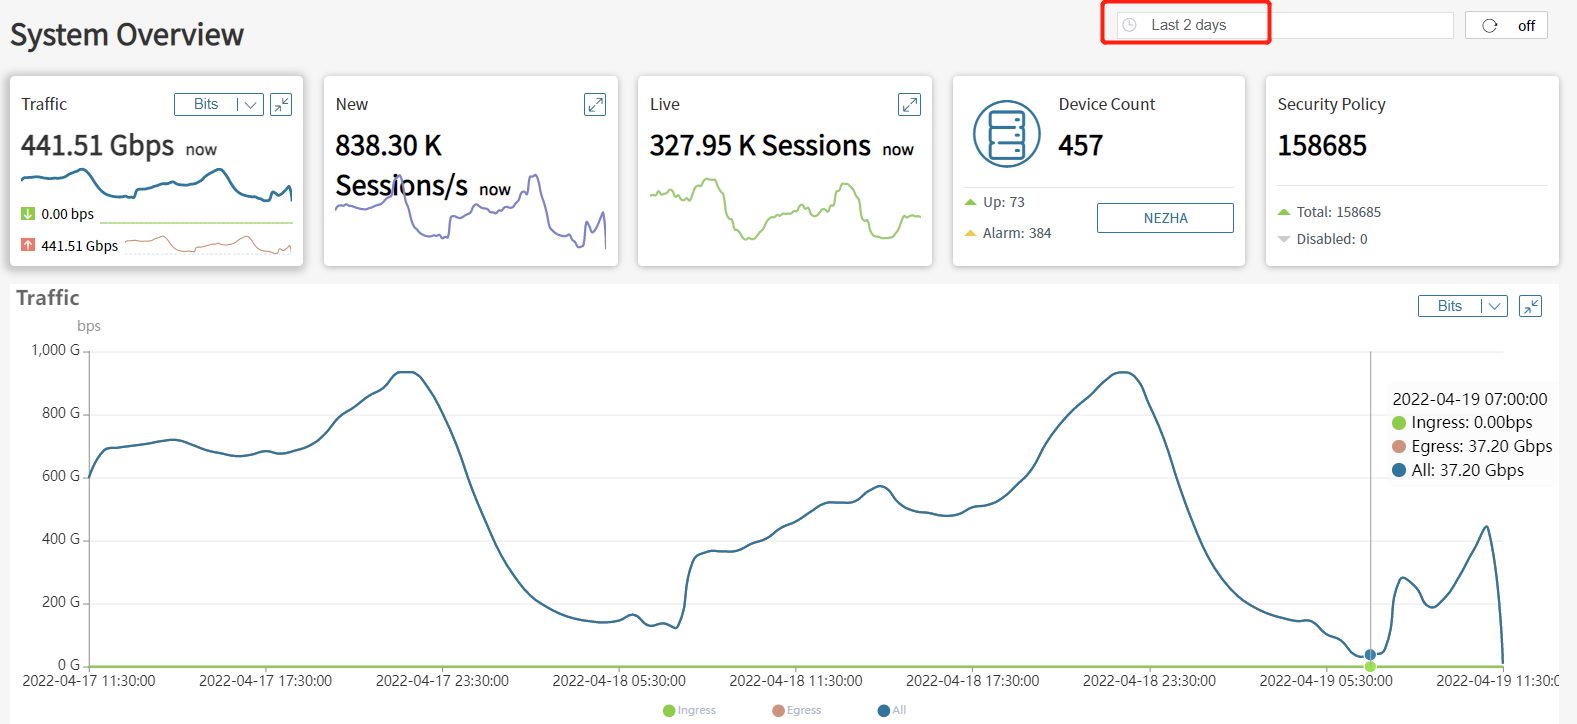Click the clock icon in time range

coord(1130,25)
